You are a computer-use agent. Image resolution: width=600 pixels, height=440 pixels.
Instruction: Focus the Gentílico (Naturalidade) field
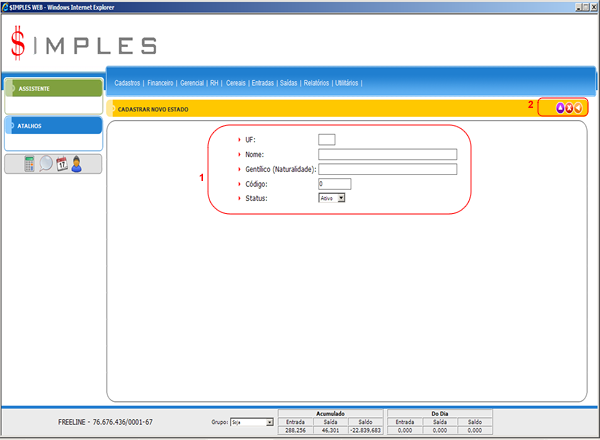(387, 169)
